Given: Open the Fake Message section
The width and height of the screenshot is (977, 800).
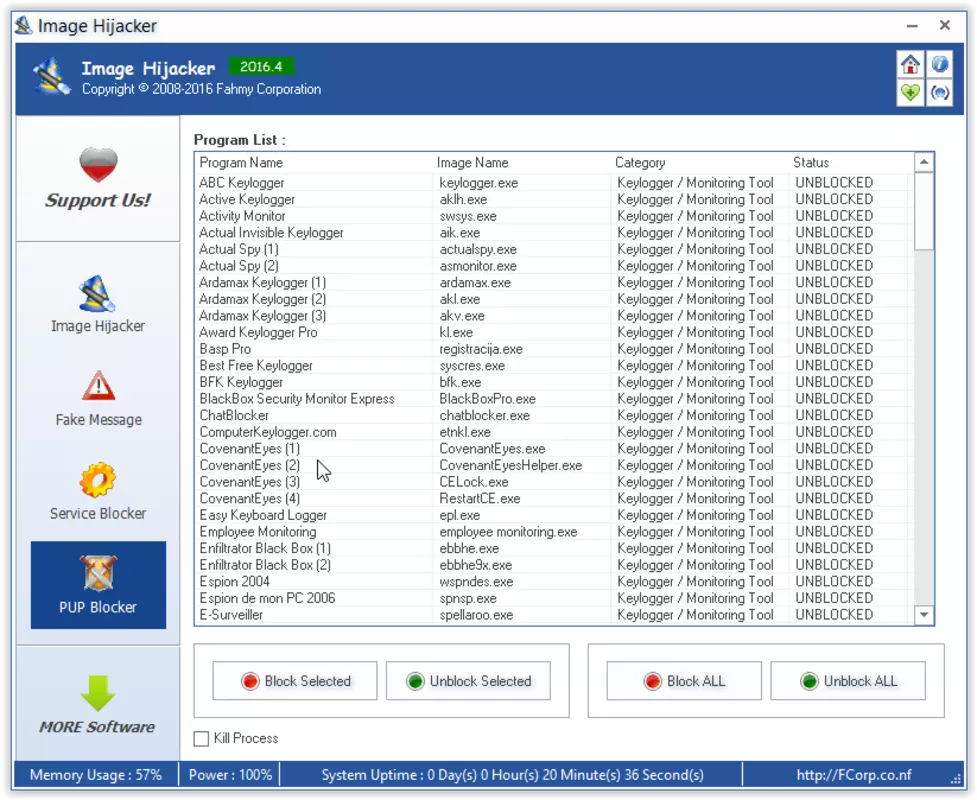Looking at the screenshot, I should [x=98, y=399].
